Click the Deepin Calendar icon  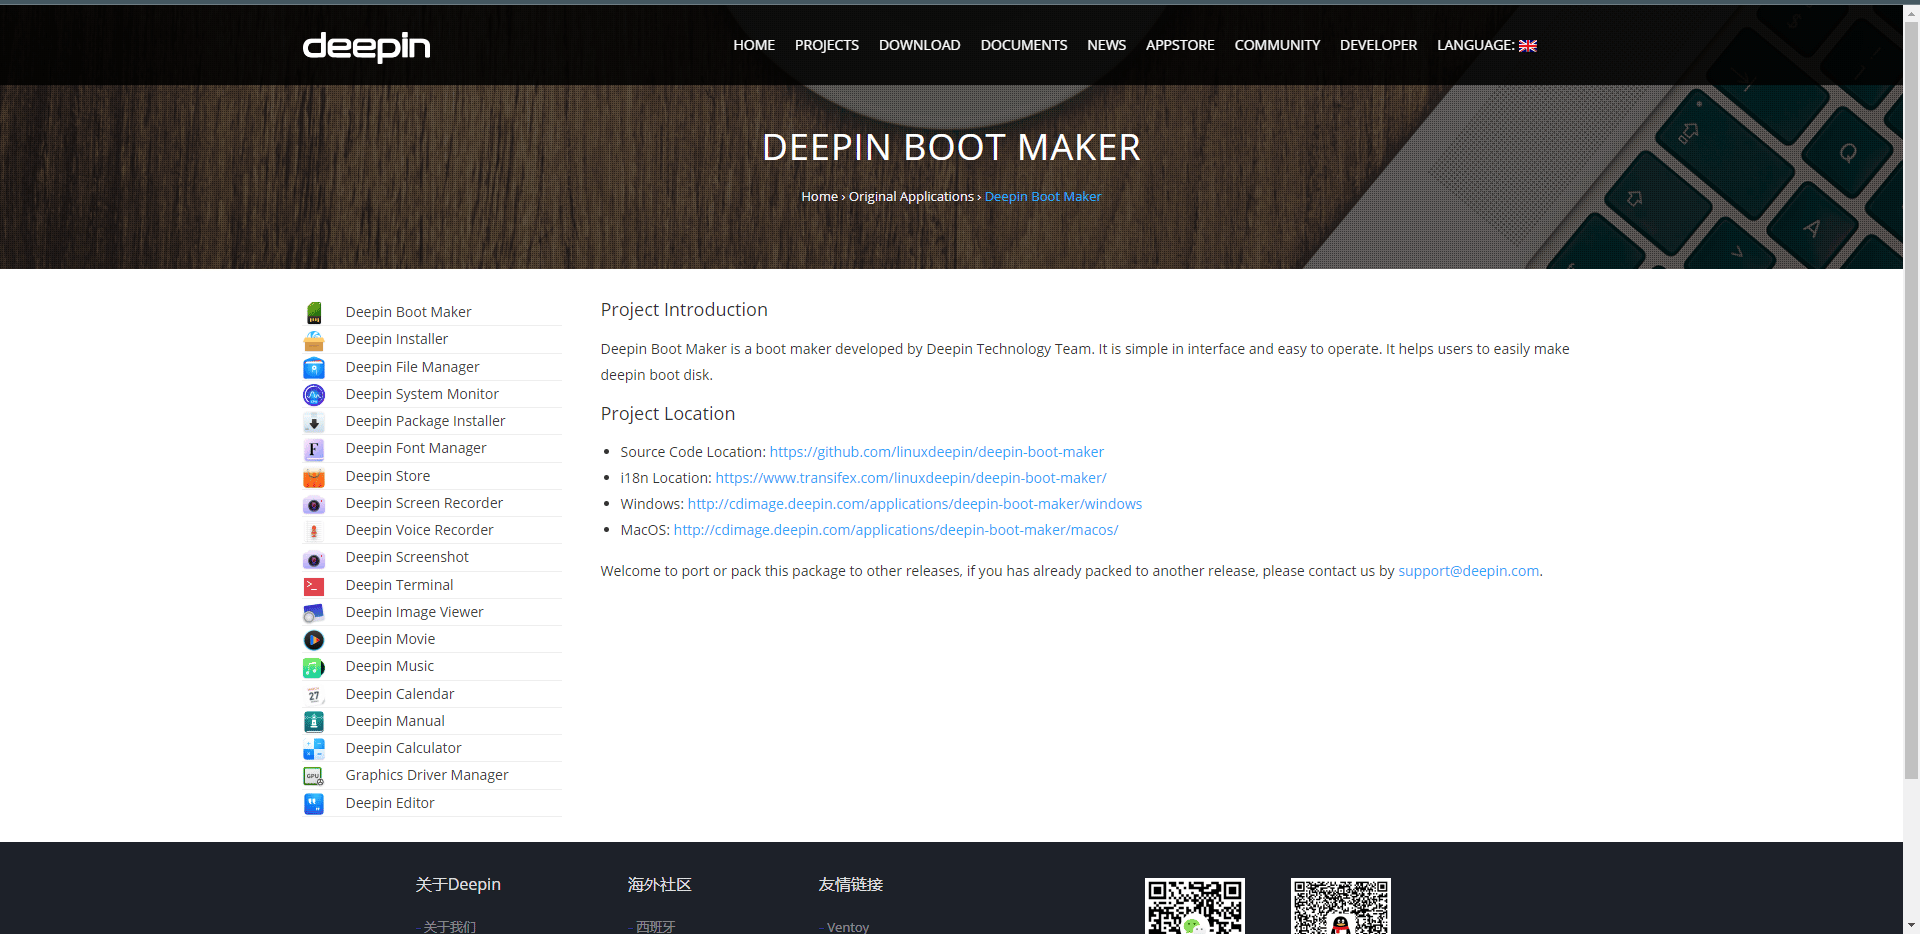(314, 695)
